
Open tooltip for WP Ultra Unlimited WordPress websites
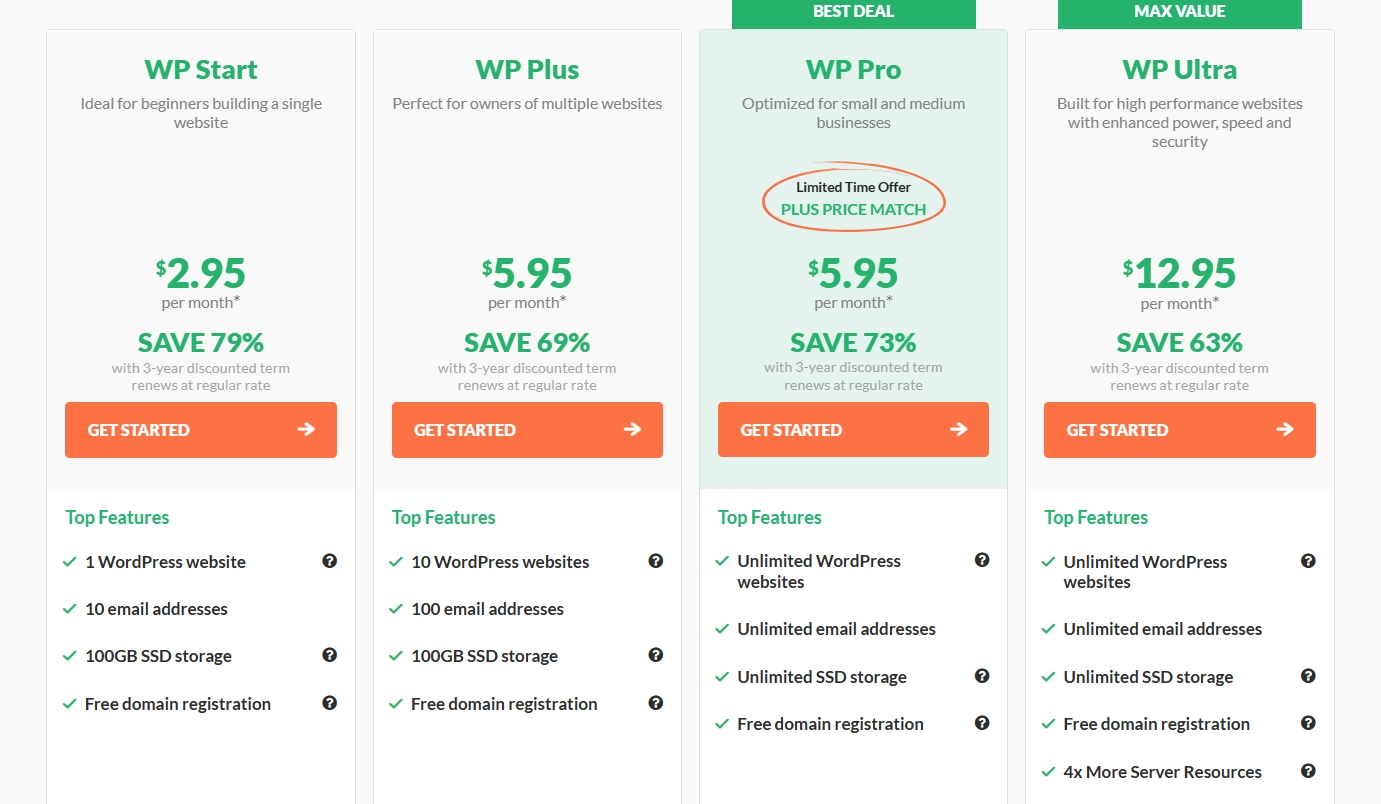point(1308,561)
